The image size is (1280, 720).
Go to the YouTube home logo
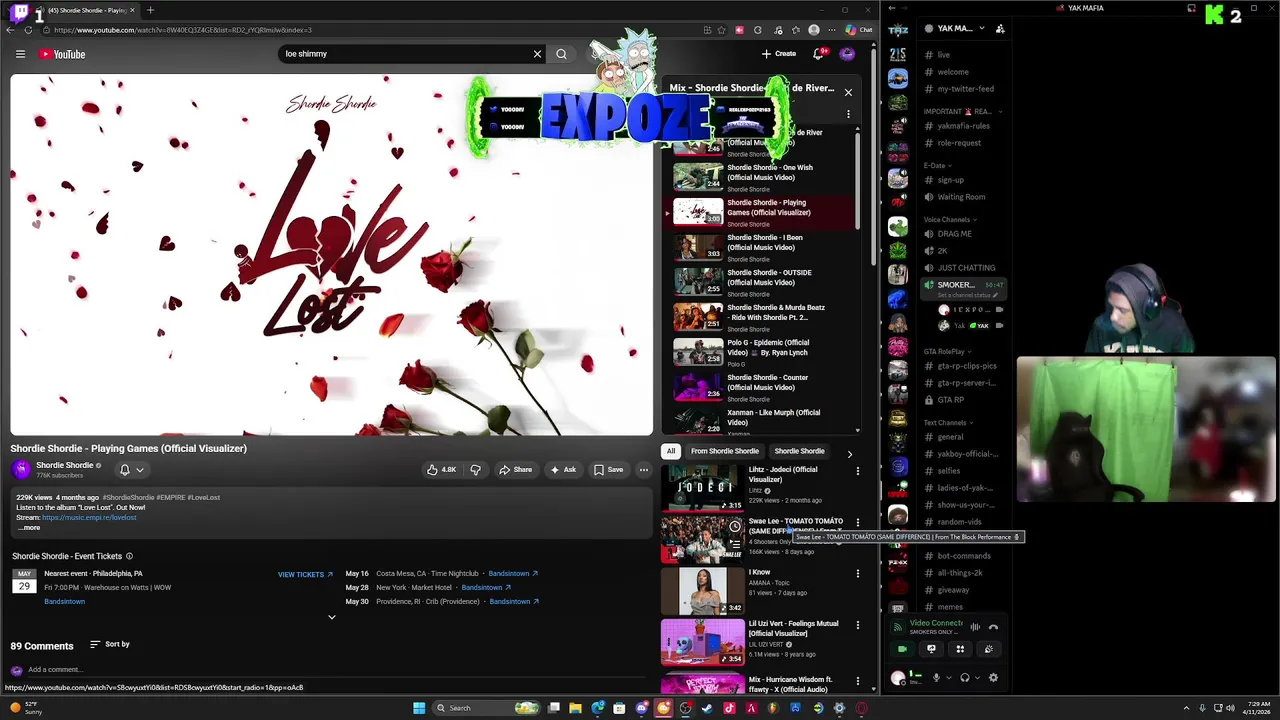point(62,54)
